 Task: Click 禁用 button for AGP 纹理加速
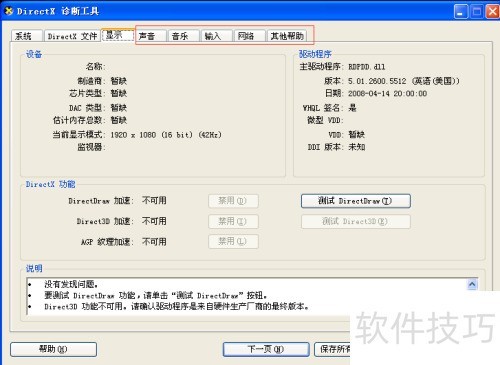pos(233,241)
